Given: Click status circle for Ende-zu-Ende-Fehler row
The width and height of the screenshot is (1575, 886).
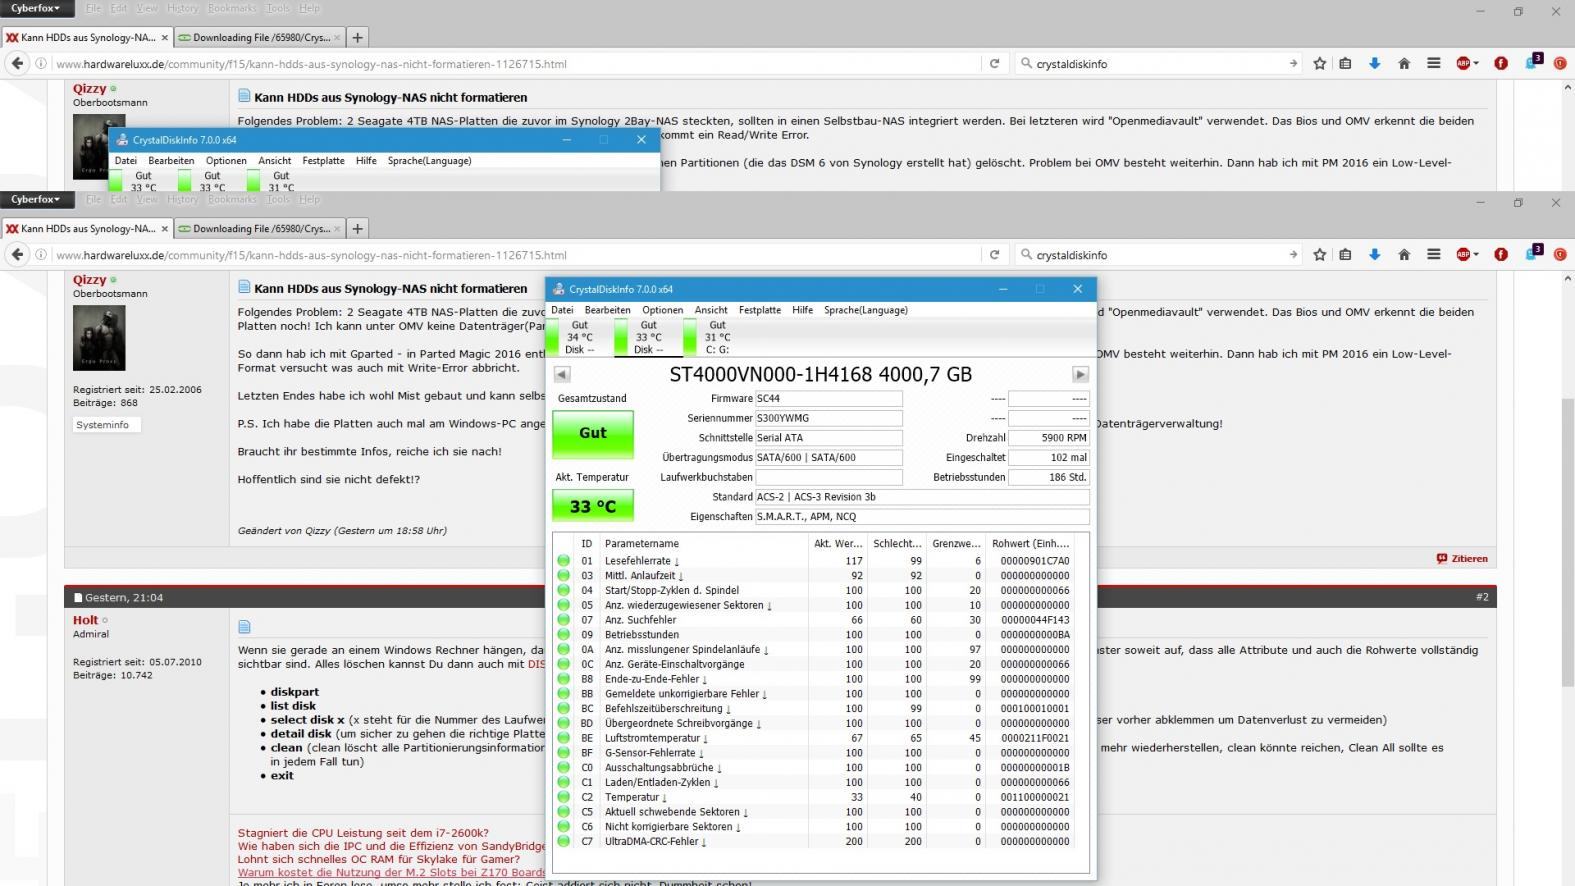Looking at the screenshot, I should coord(564,679).
